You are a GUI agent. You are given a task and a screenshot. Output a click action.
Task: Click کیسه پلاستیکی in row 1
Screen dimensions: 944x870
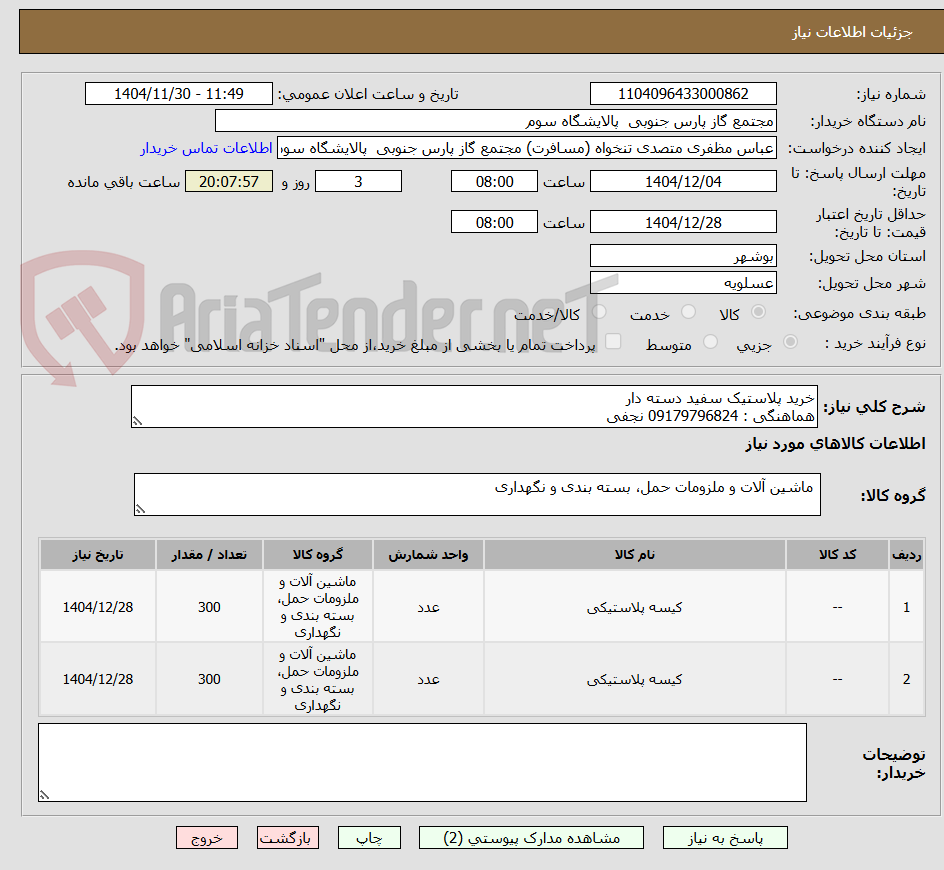635,607
